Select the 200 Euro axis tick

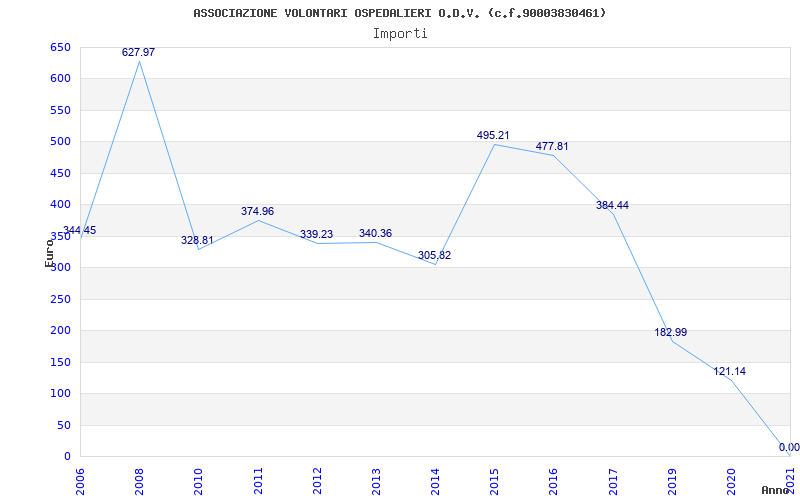60,331
